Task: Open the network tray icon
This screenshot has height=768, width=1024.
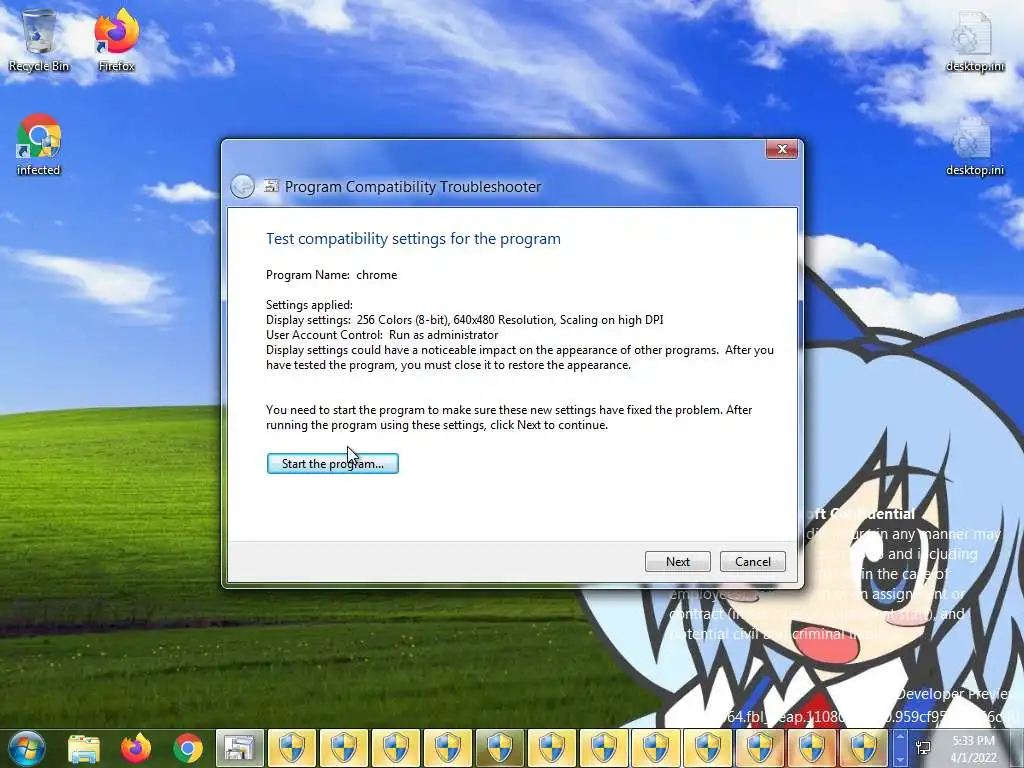Action: [x=923, y=748]
